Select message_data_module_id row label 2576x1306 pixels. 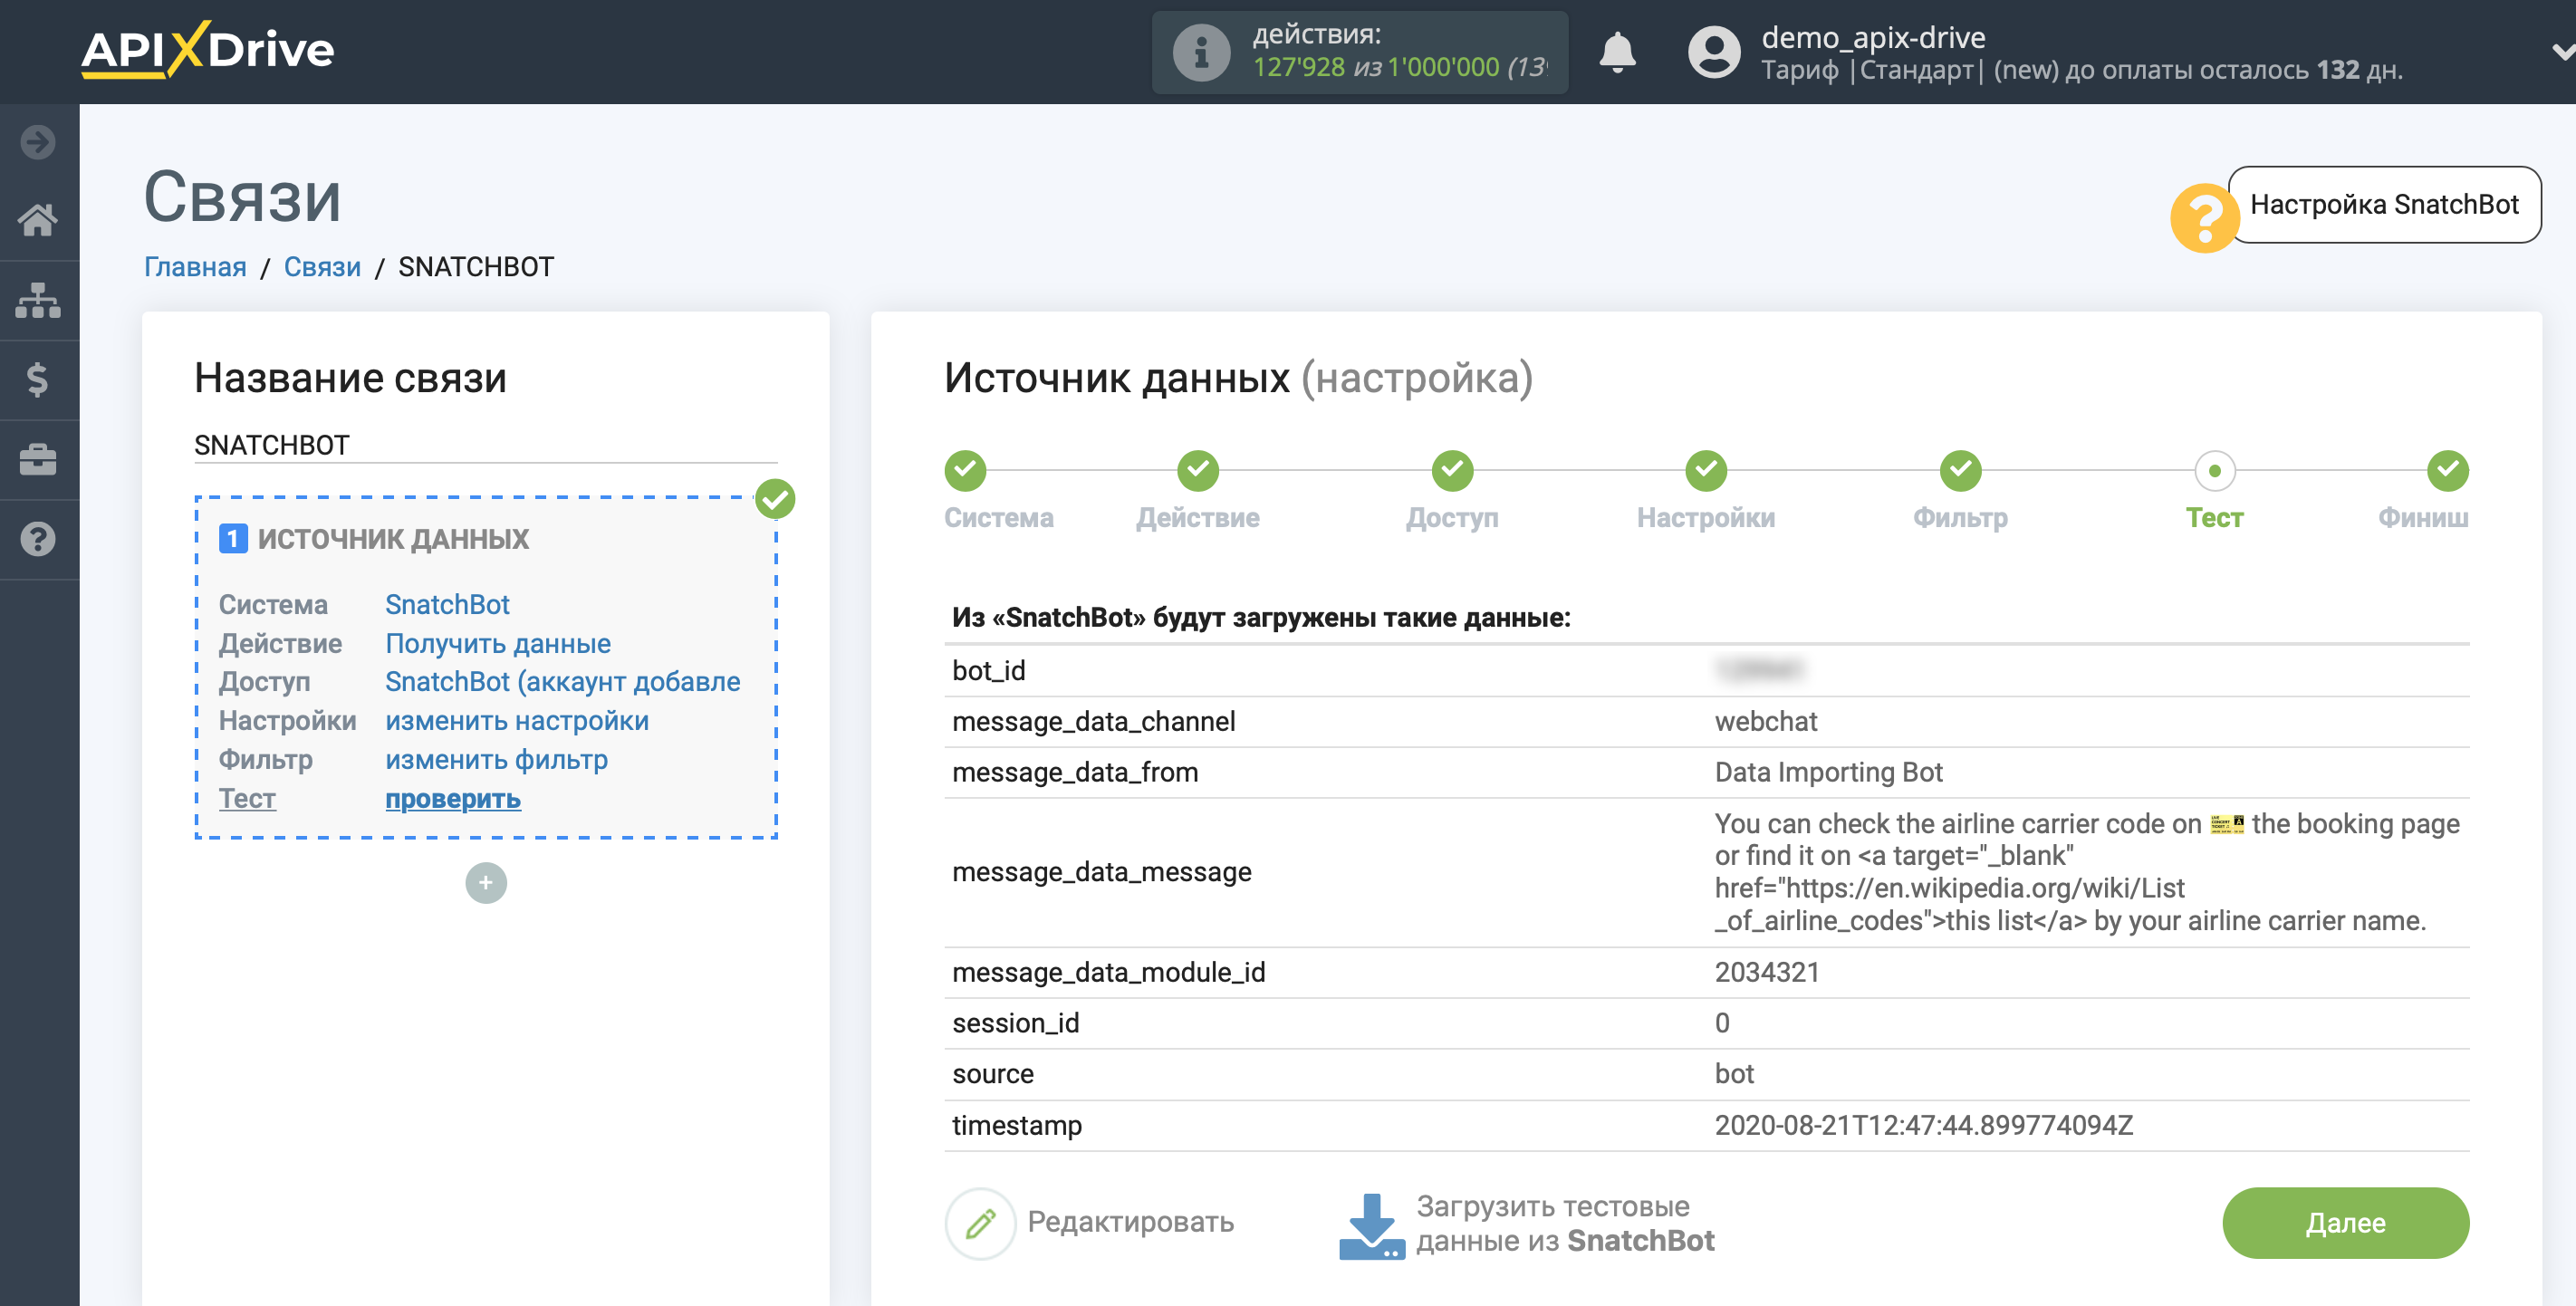coord(1108,973)
